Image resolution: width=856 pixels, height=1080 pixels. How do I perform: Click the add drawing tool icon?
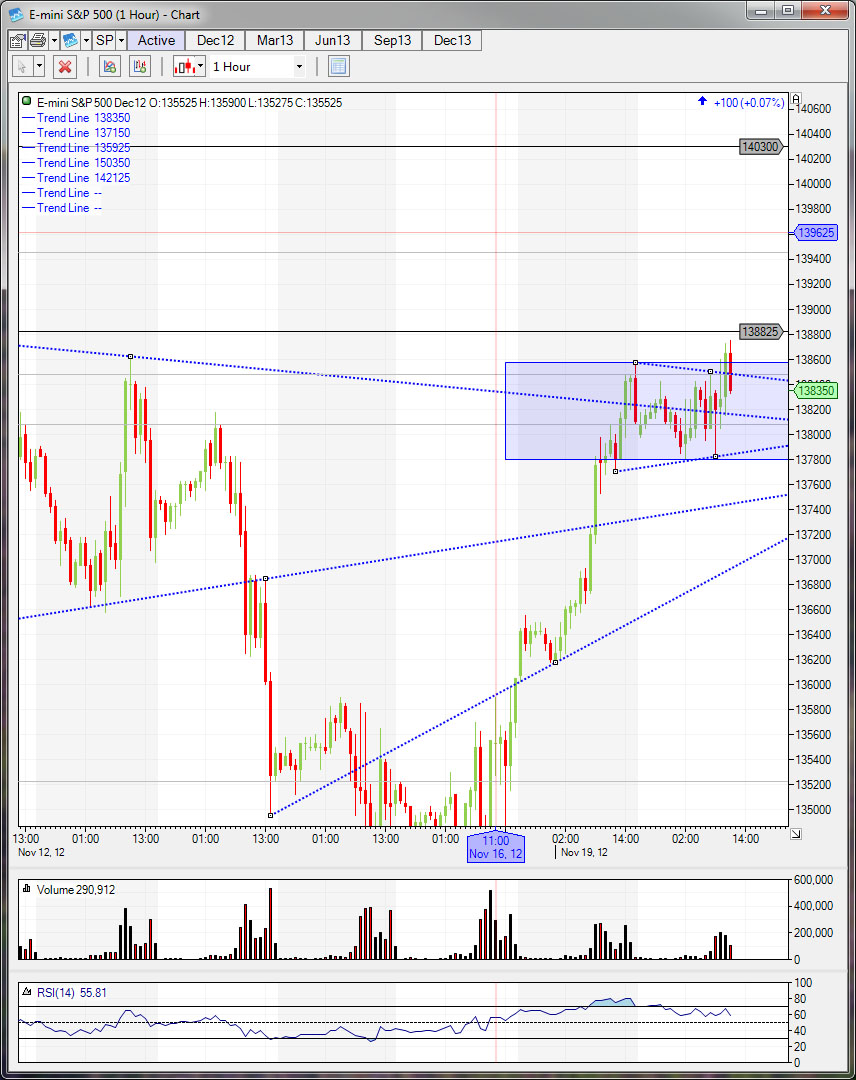pos(139,67)
